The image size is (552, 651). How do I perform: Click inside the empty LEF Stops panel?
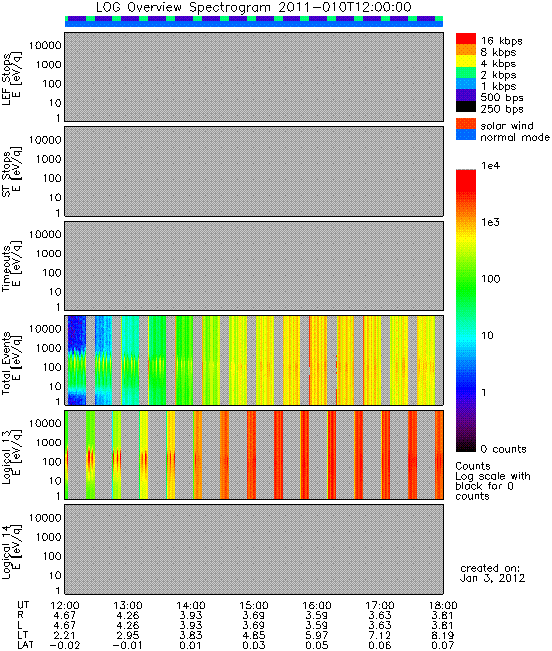pyautogui.click(x=254, y=77)
